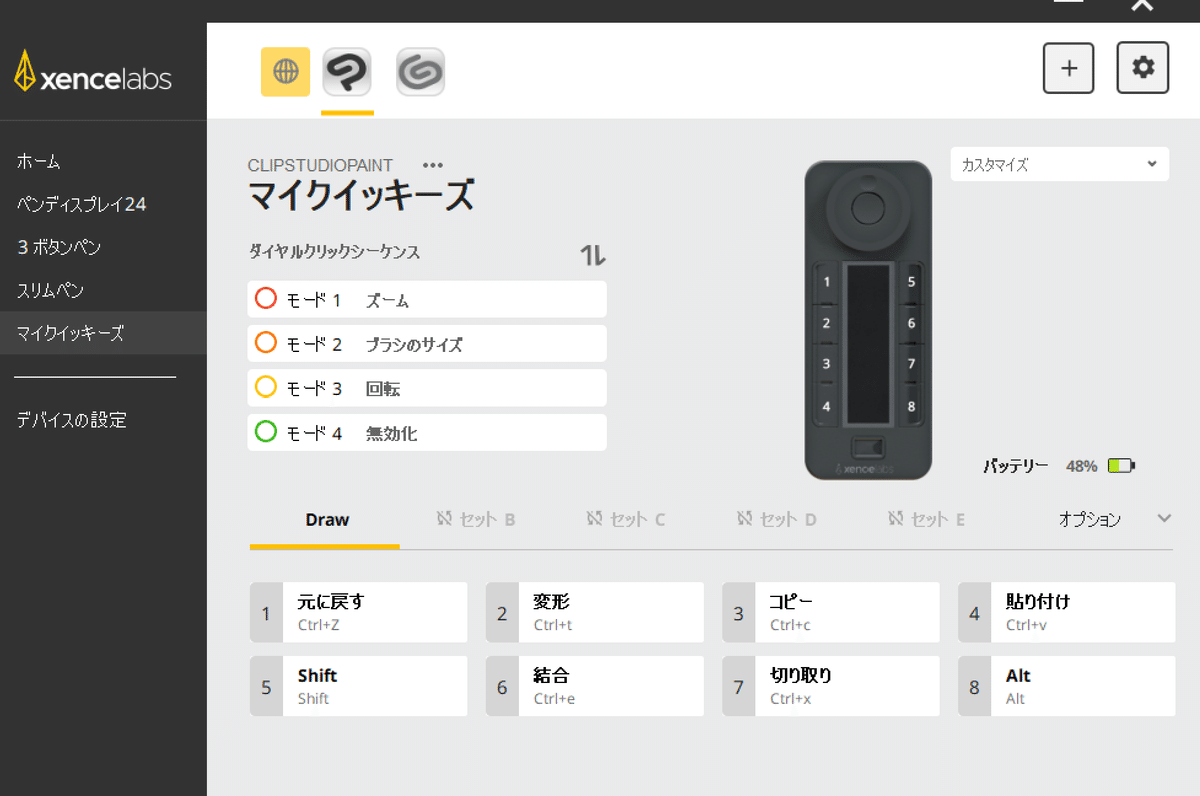Edit key 2 変形 Ctrl+t
The width and height of the screenshot is (1200, 796).
click(x=594, y=612)
